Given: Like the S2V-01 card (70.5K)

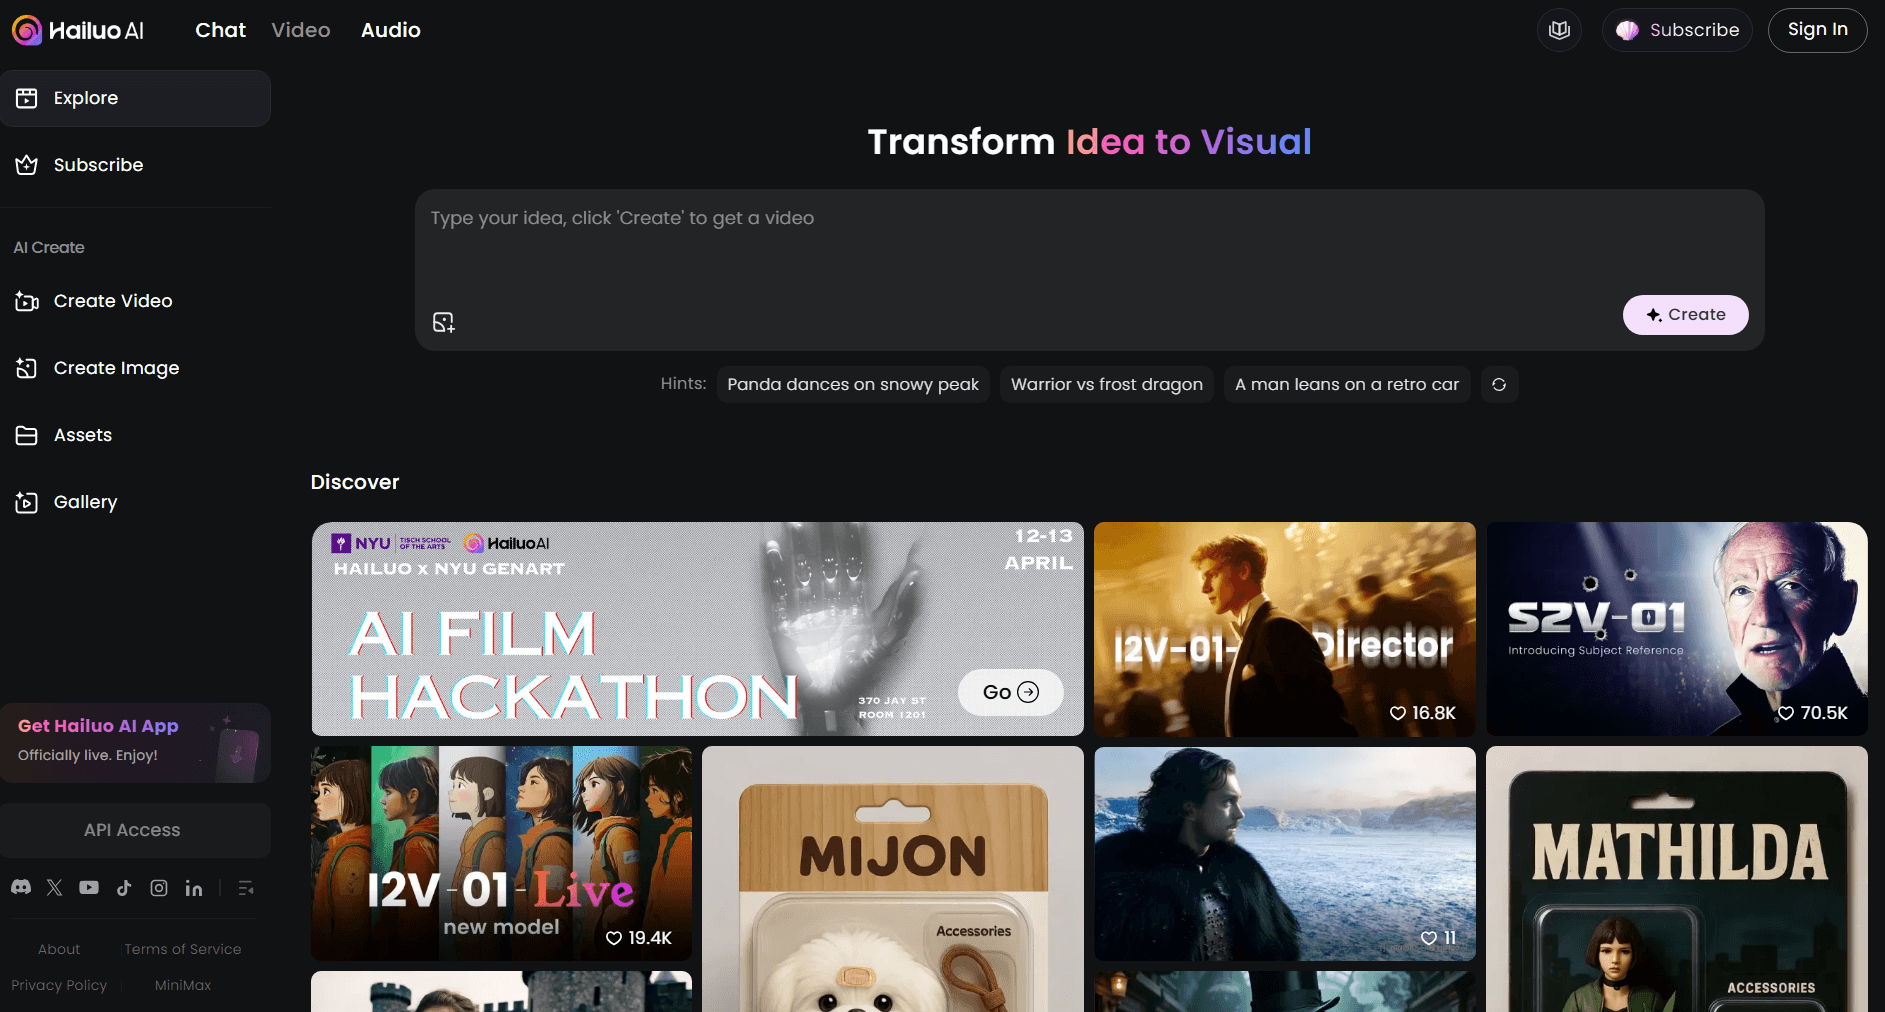Looking at the screenshot, I should 1786,713.
